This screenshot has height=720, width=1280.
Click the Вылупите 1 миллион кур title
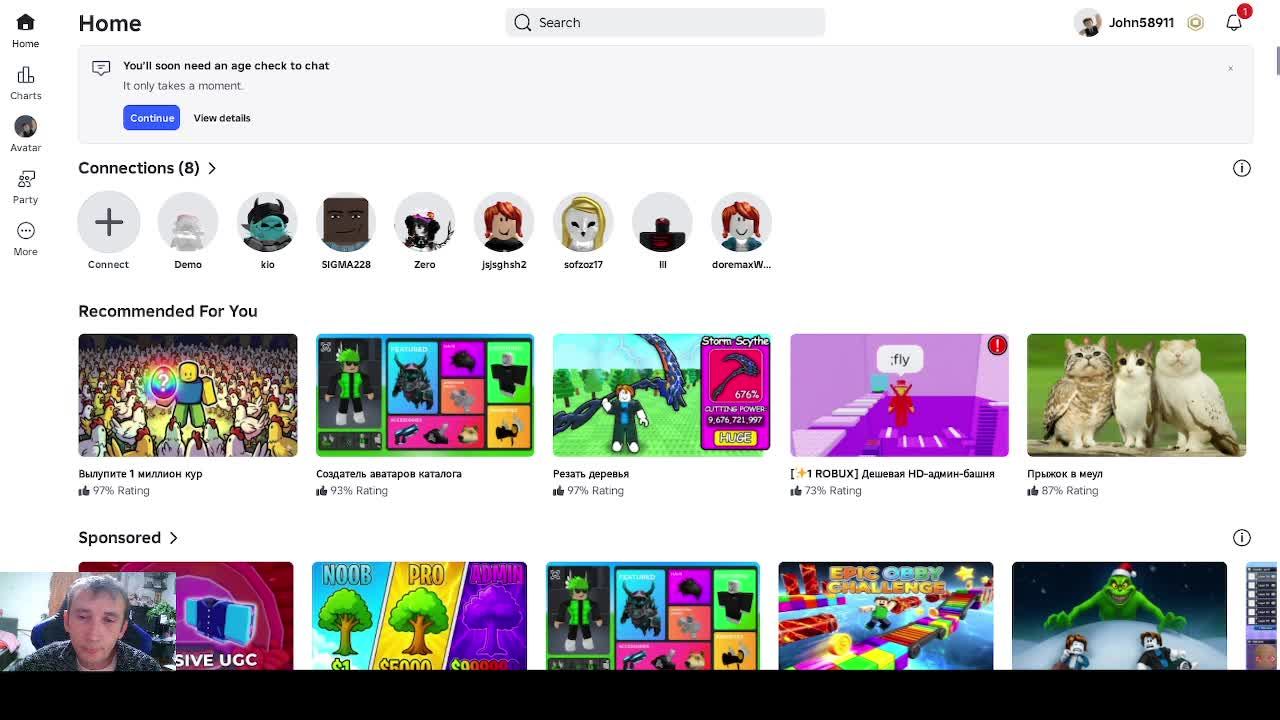point(140,474)
